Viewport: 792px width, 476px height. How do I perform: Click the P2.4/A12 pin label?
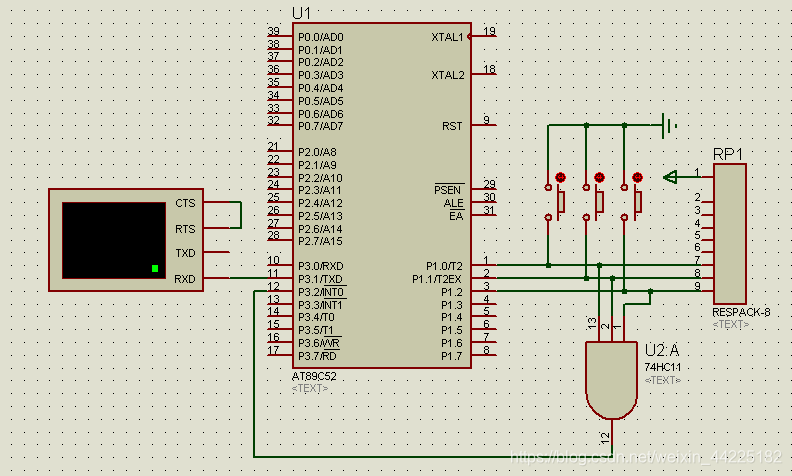click(x=320, y=203)
